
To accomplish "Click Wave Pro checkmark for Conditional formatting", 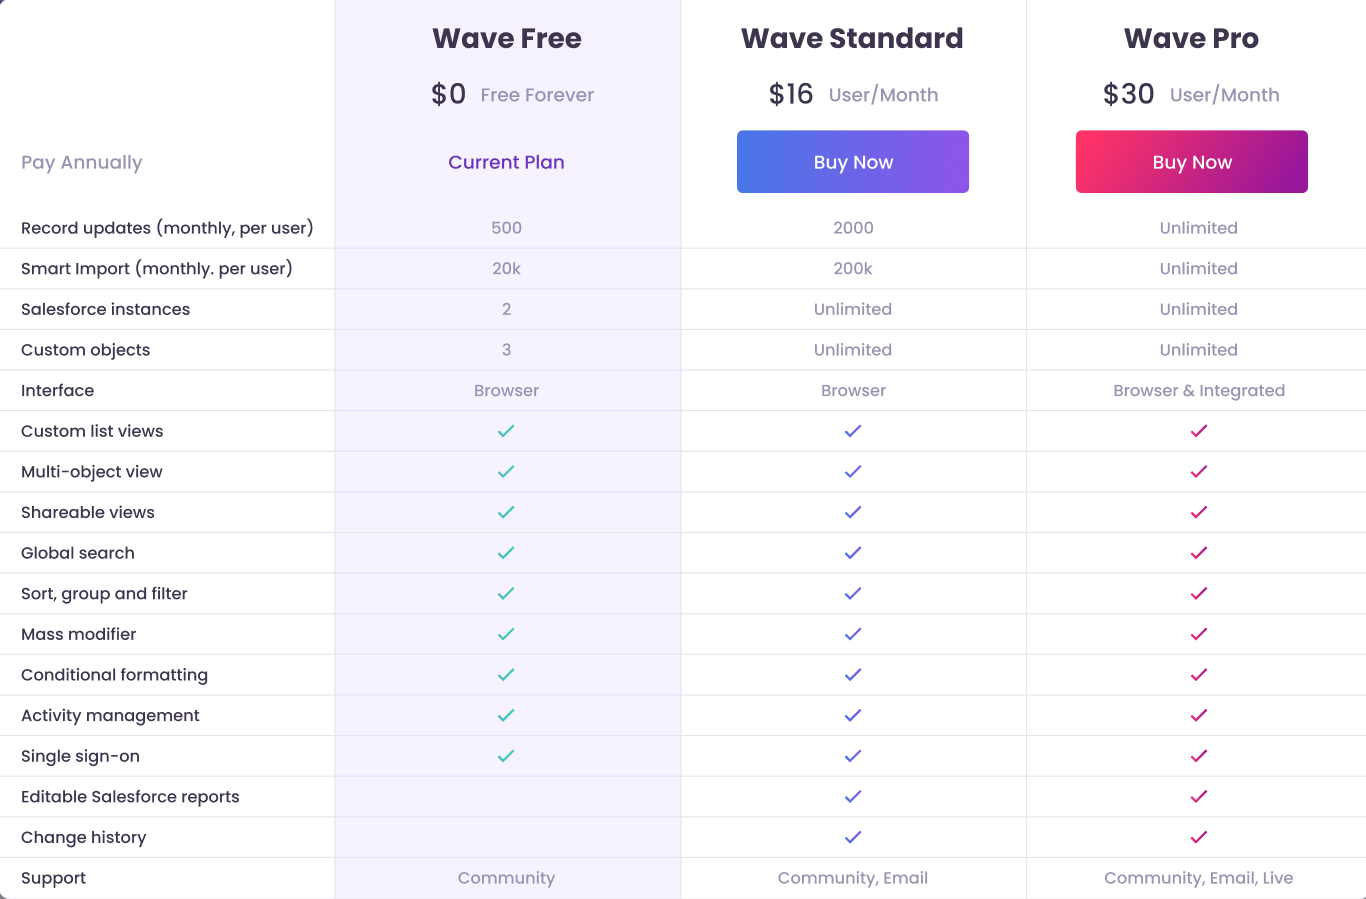I will click(x=1199, y=675).
